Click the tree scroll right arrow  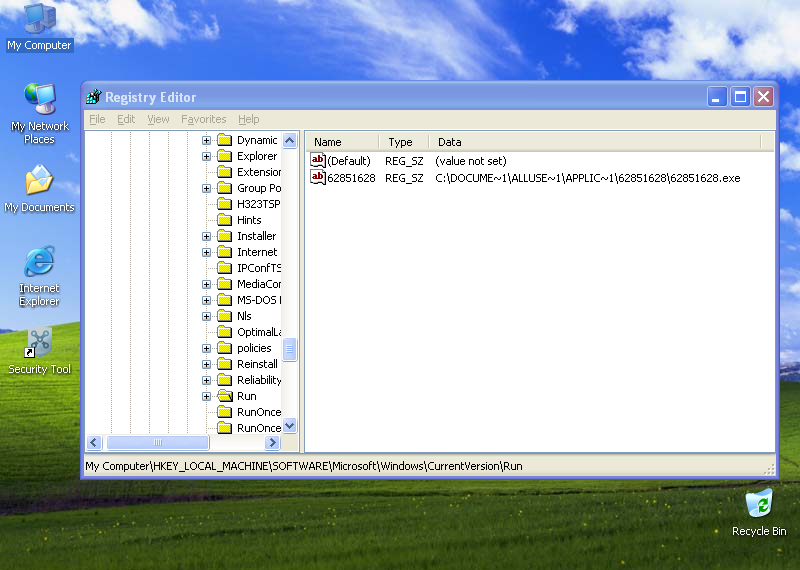coord(272,442)
